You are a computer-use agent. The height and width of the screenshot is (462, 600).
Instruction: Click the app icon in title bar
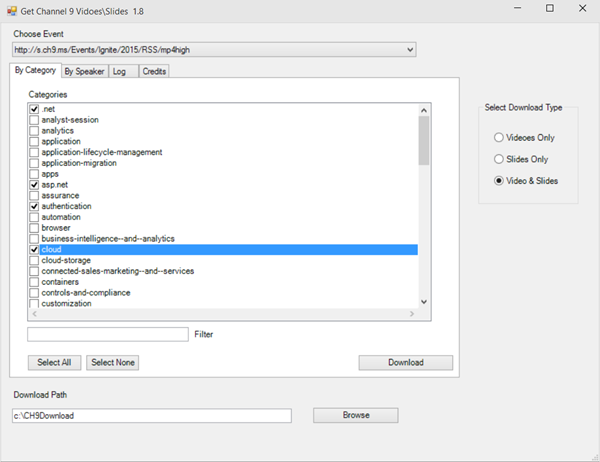click(x=10, y=8)
